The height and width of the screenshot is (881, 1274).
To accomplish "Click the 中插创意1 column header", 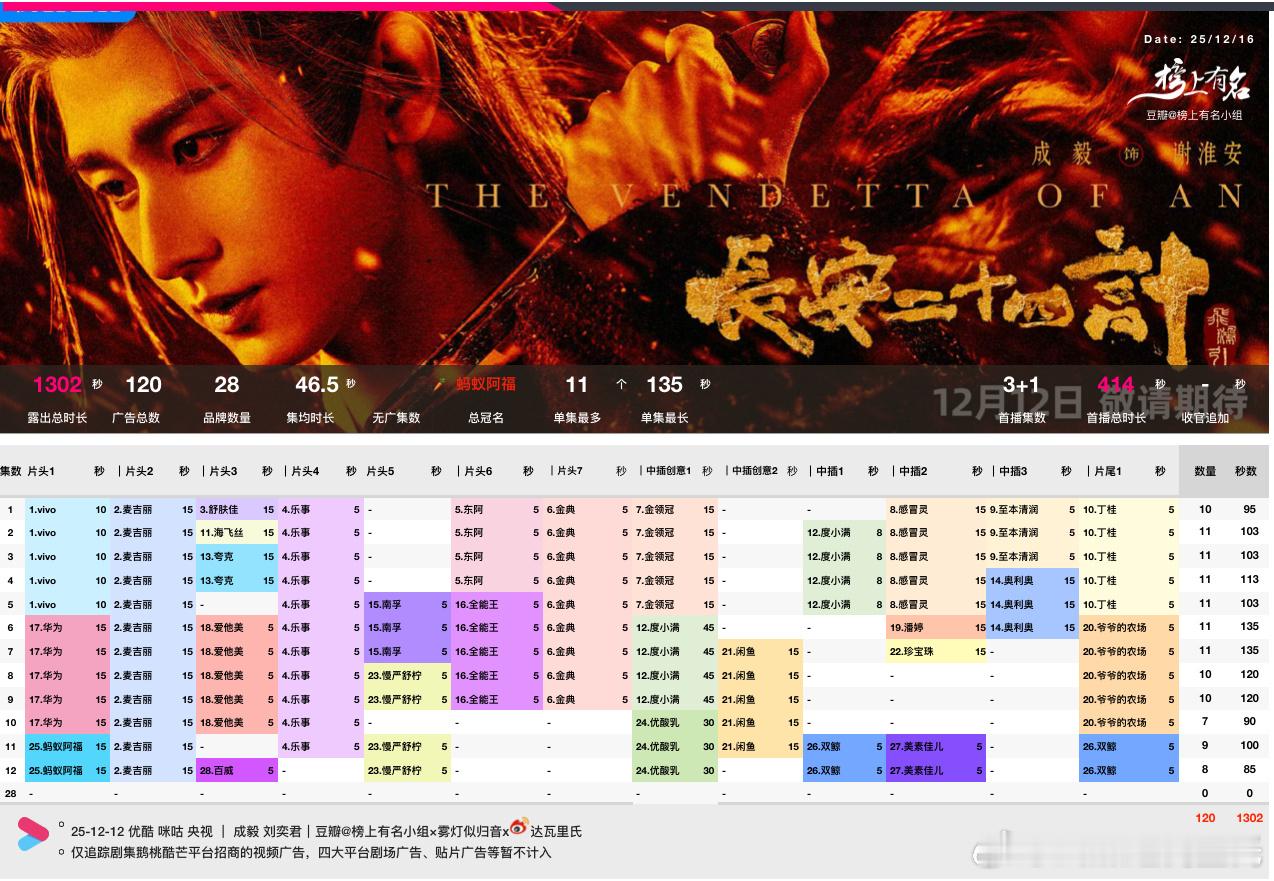I will [668, 471].
